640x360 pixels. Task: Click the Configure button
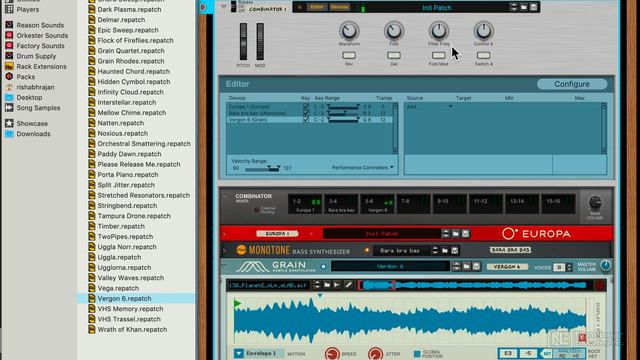pos(572,84)
